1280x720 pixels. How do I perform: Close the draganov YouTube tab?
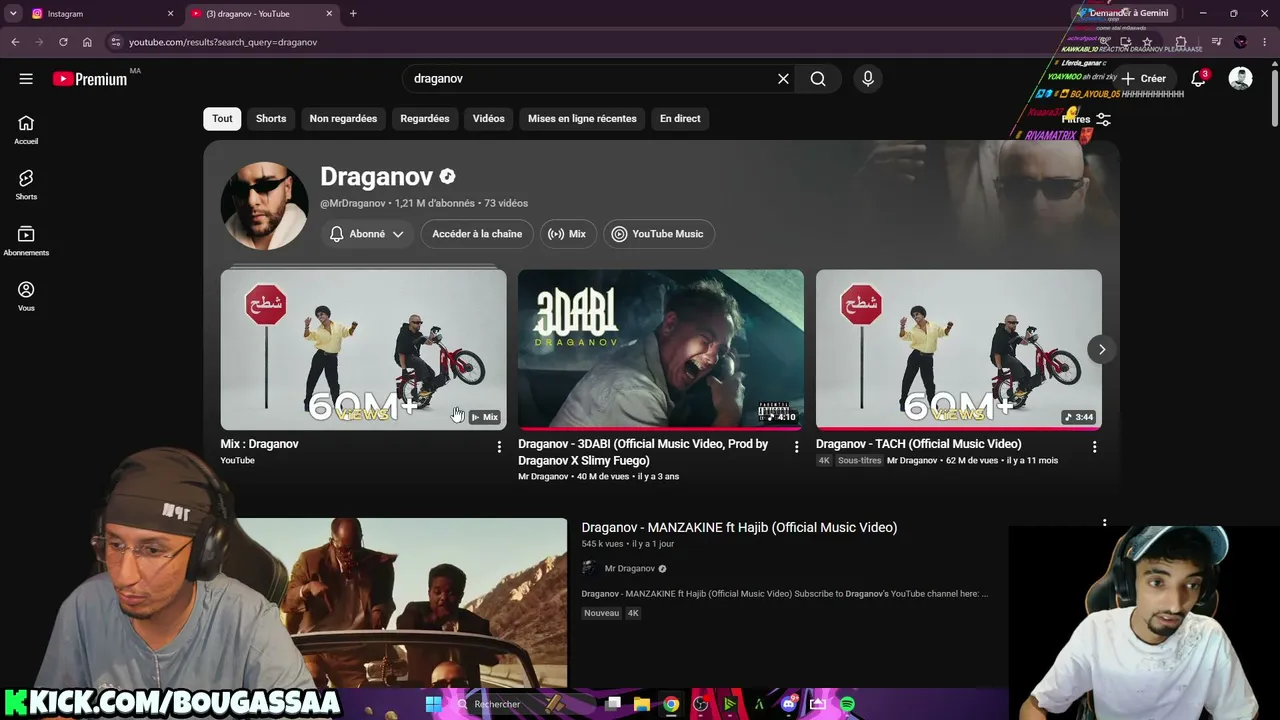click(329, 14)
